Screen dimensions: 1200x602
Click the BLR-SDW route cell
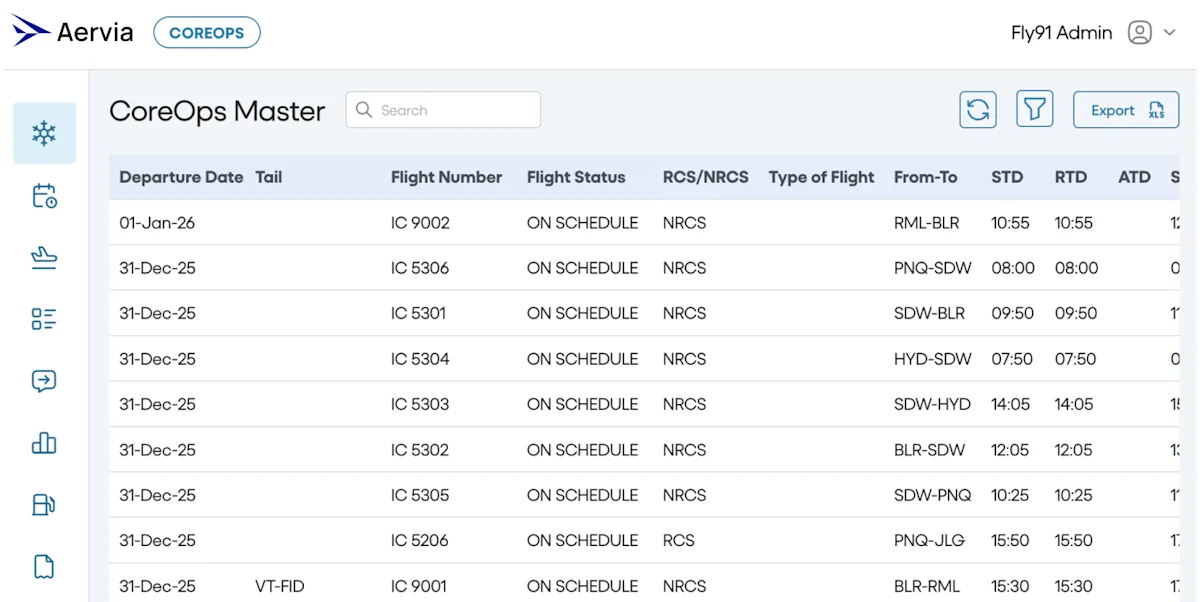930,450
